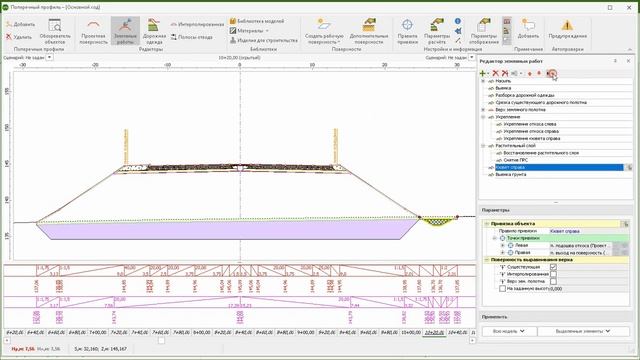The image size is (640, 360).
Task: Collapse Точки привязки node
Action: coord(495,238)
